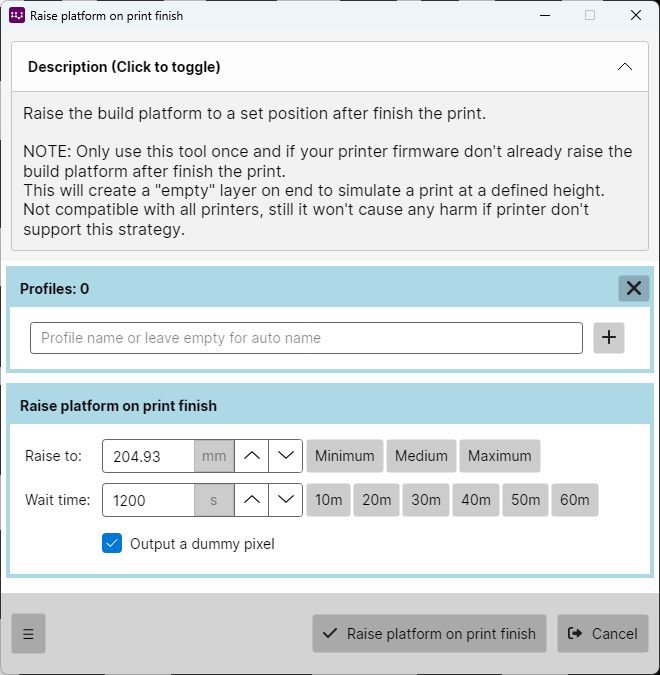This screenshot has height=675, width=660.
Task: Click the profile name input field
Action: pos(306,338)
